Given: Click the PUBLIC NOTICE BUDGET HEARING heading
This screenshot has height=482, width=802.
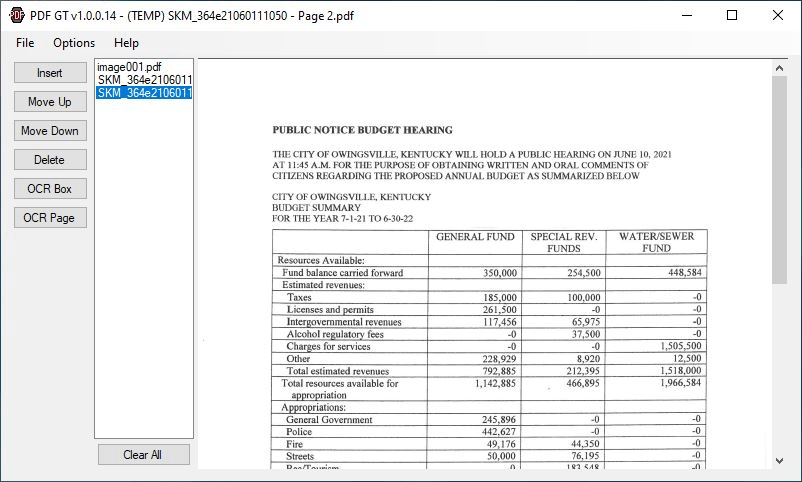Looking at the screenshot, I should pyautogui.click(x=362, y=130).
